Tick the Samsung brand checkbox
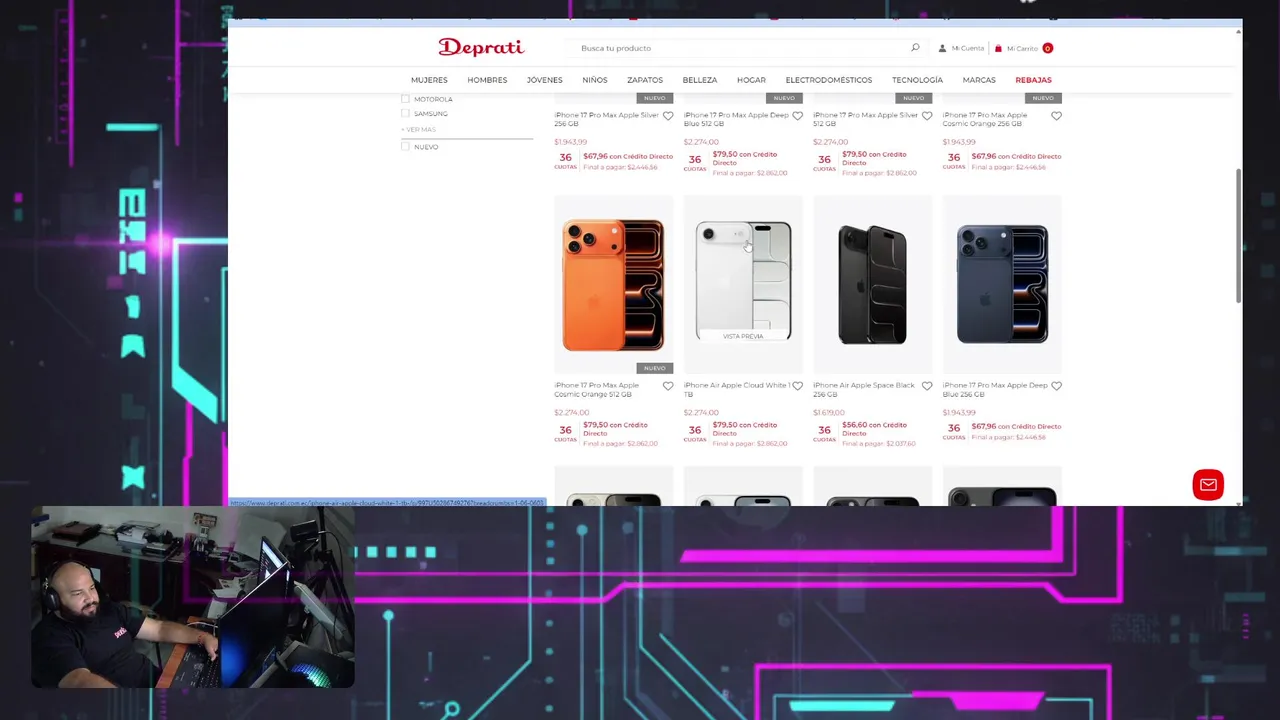The height and width of the screenshot is (720, 1280). [405, 113]
